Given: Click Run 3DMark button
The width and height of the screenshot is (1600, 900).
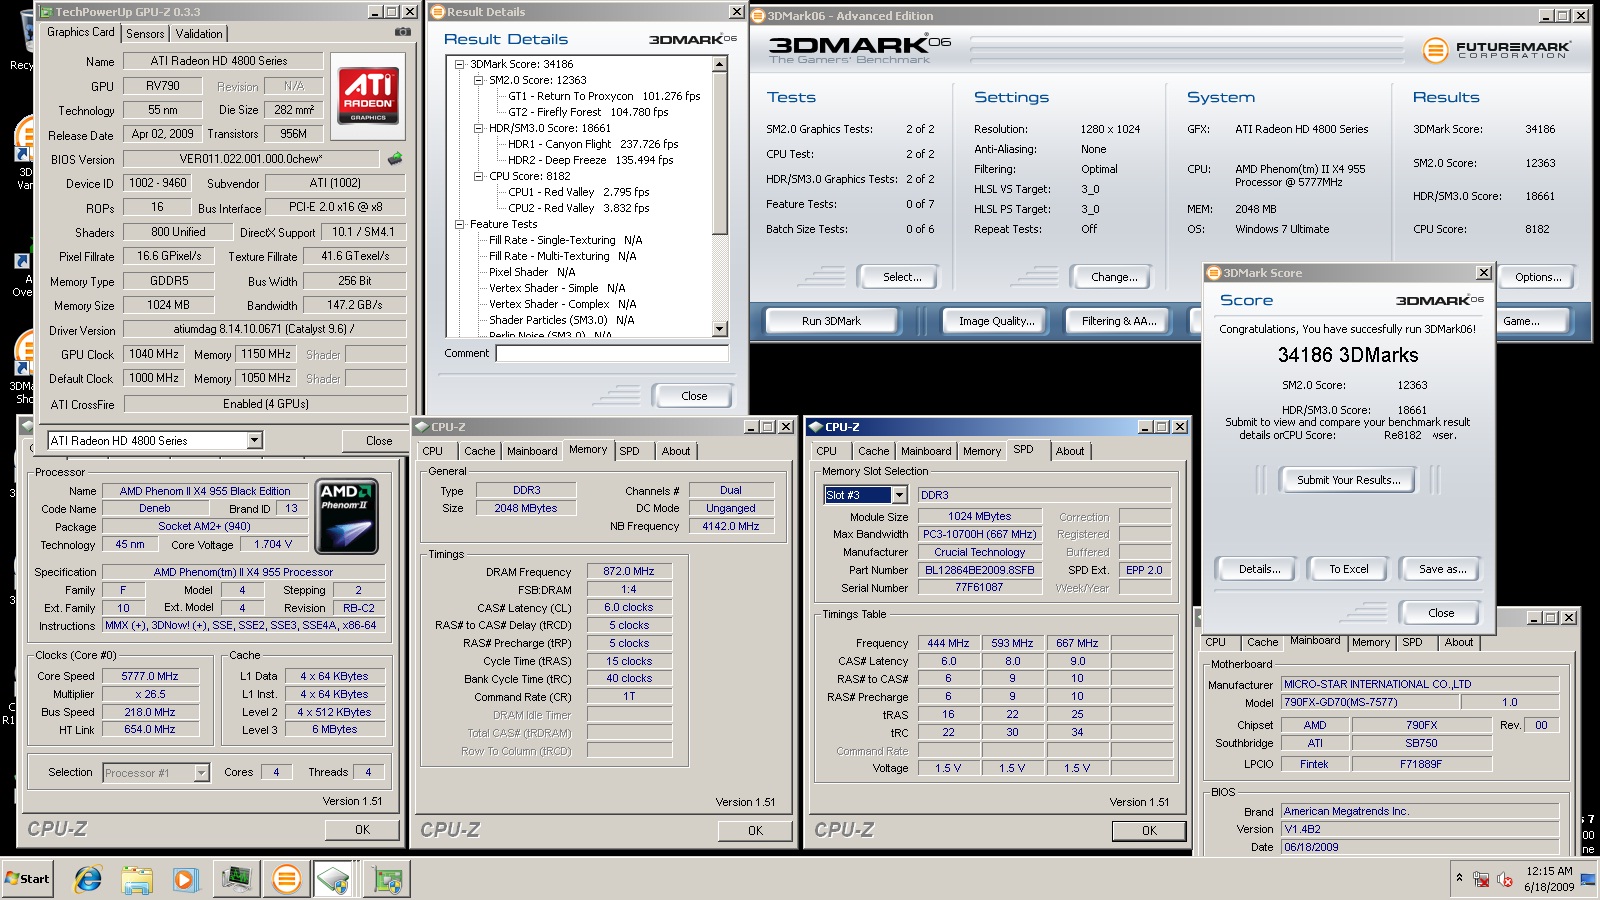Looking at the screenshot, I should 831,321.
